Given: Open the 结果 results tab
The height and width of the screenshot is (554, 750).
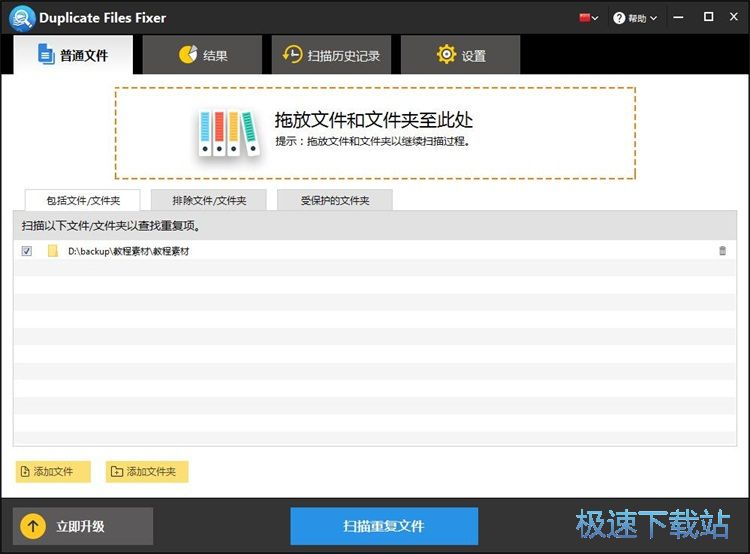Looking at the screenshot, I should (x=202, y=55).
